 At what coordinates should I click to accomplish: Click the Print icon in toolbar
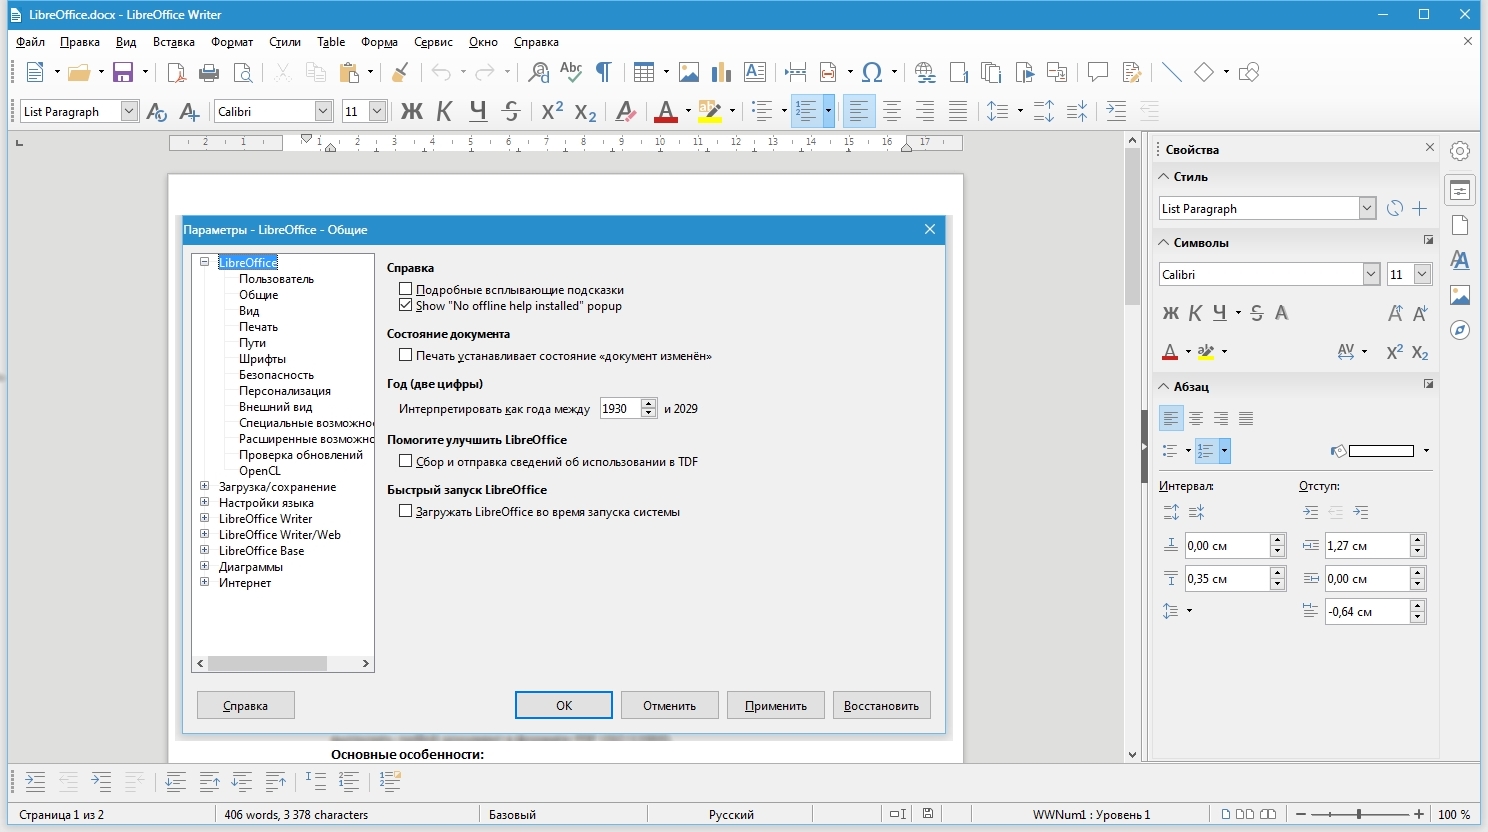[x=209, y=72]
